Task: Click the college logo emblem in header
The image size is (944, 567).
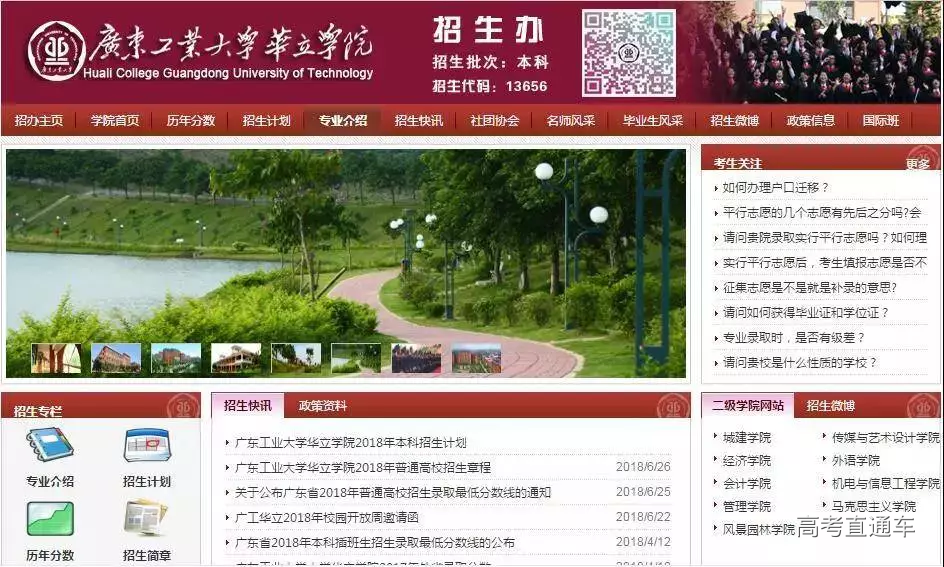Action: point(56,51)
